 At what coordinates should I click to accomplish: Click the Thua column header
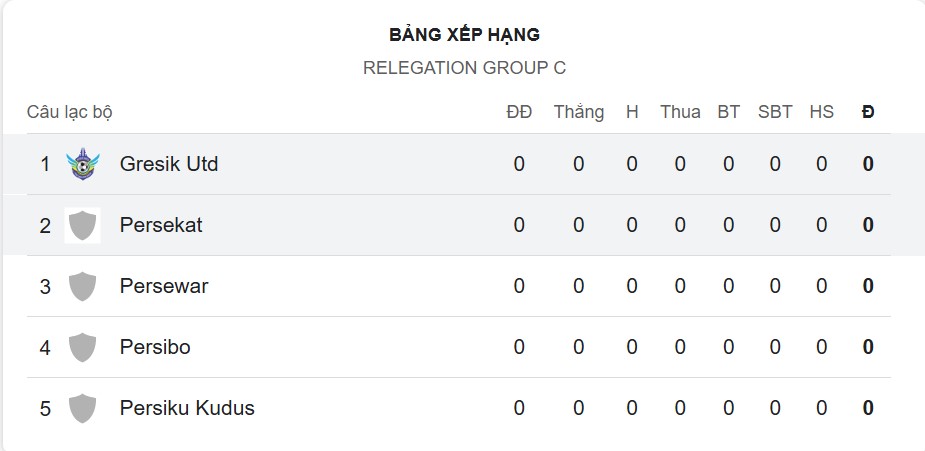tap(680, 112)
